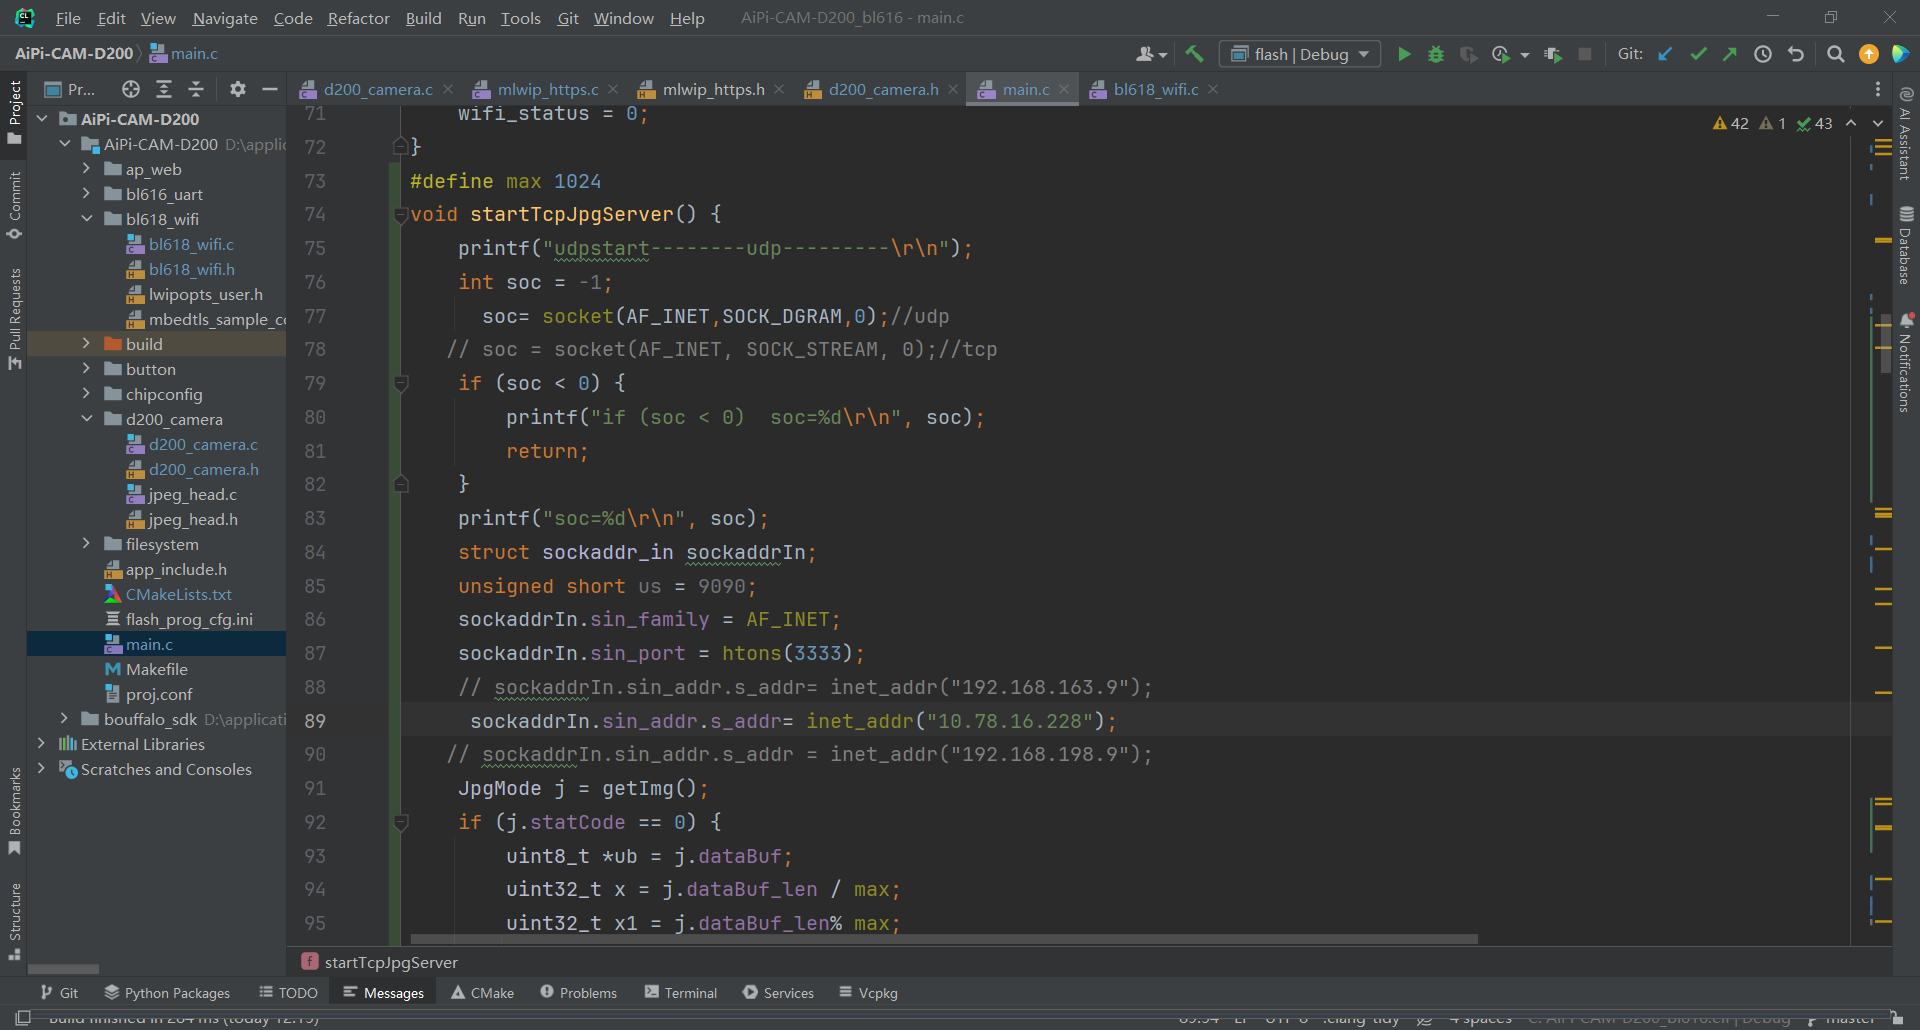The image size is (1920, 1030).
Task: Collapse the bl618_wifi folder
Action: click(x=86, y=219)
